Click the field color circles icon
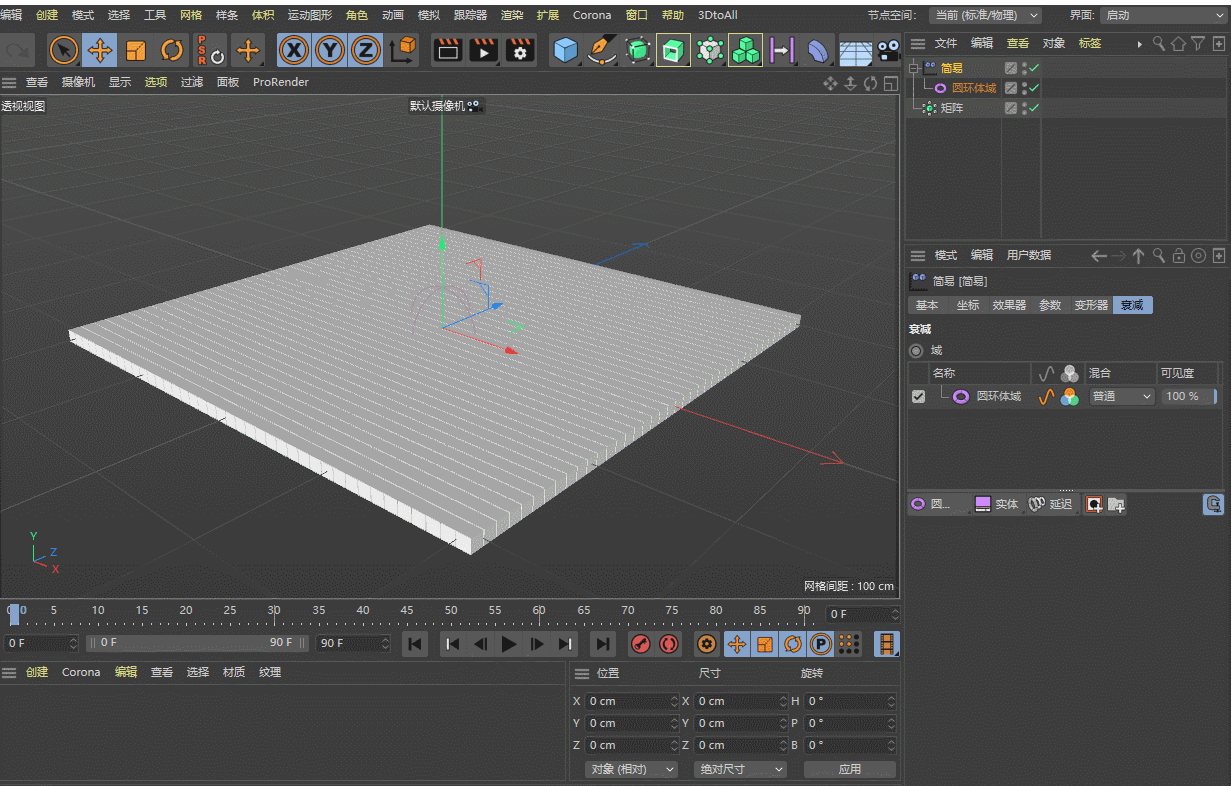Viewport: 1231px width, 786px height. coord(1070,397)
